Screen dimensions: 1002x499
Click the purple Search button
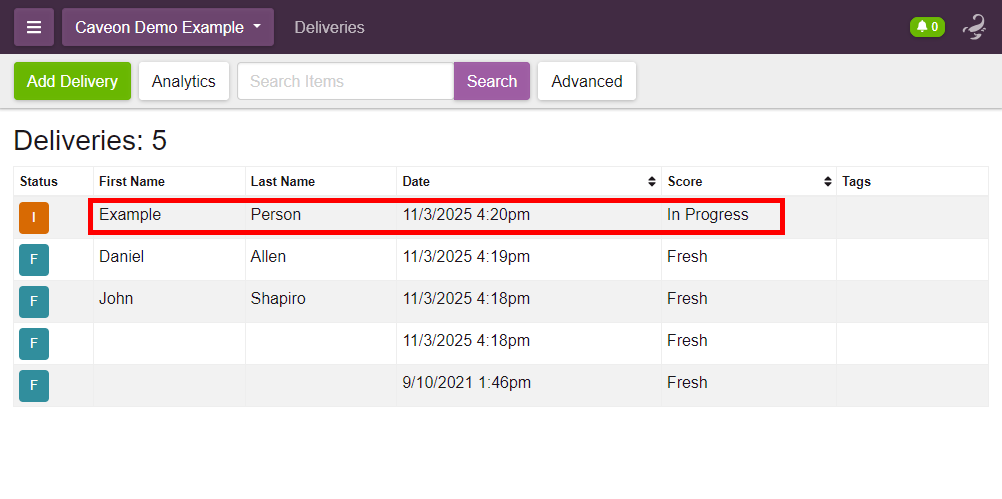(x=492, y=81)
